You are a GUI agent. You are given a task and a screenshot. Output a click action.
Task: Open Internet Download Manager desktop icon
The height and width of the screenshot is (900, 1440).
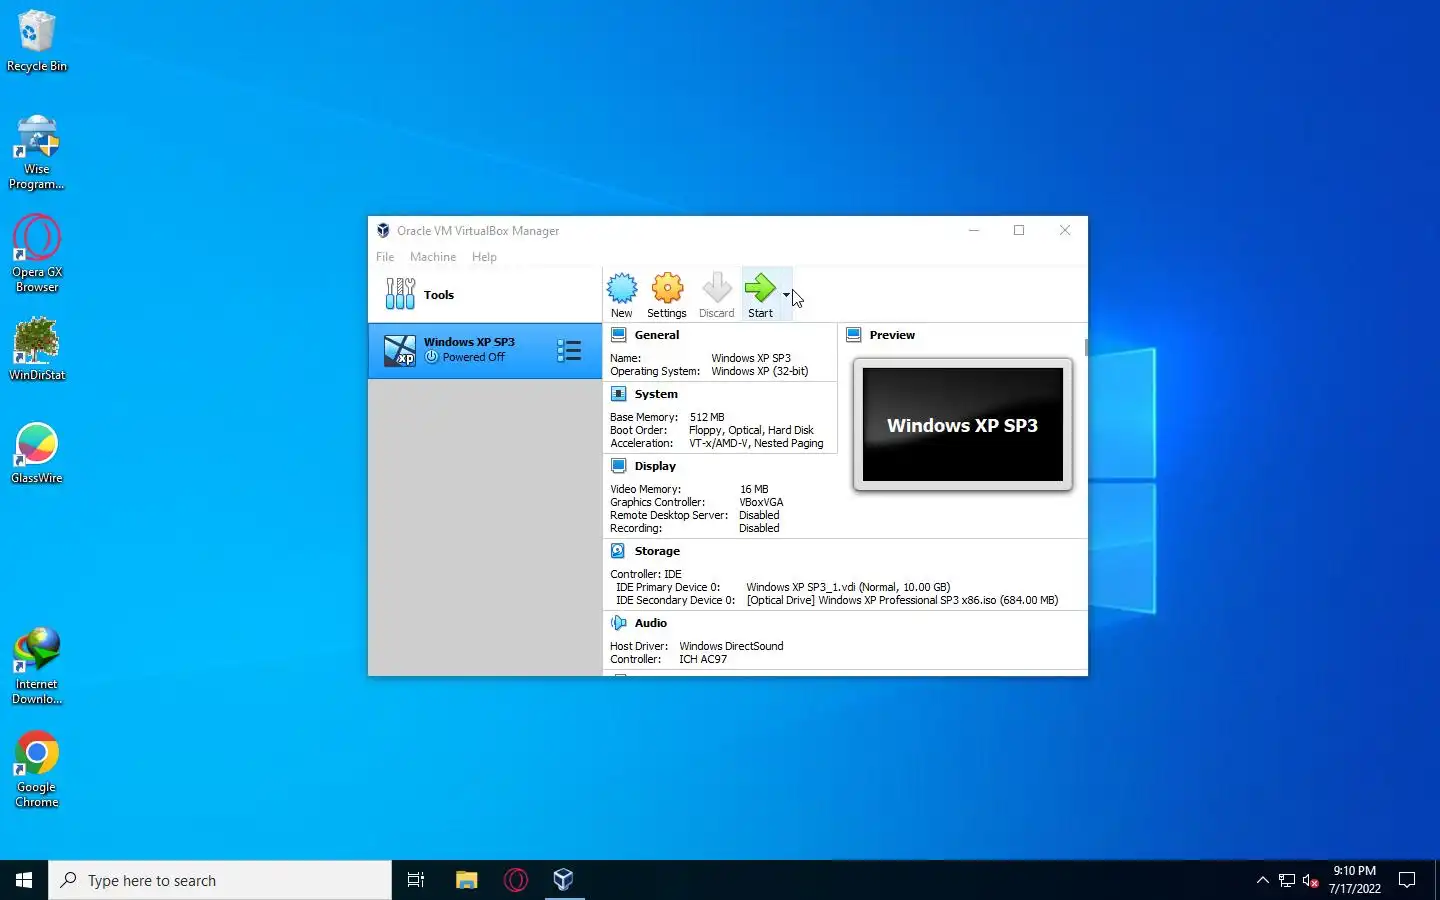37,667
